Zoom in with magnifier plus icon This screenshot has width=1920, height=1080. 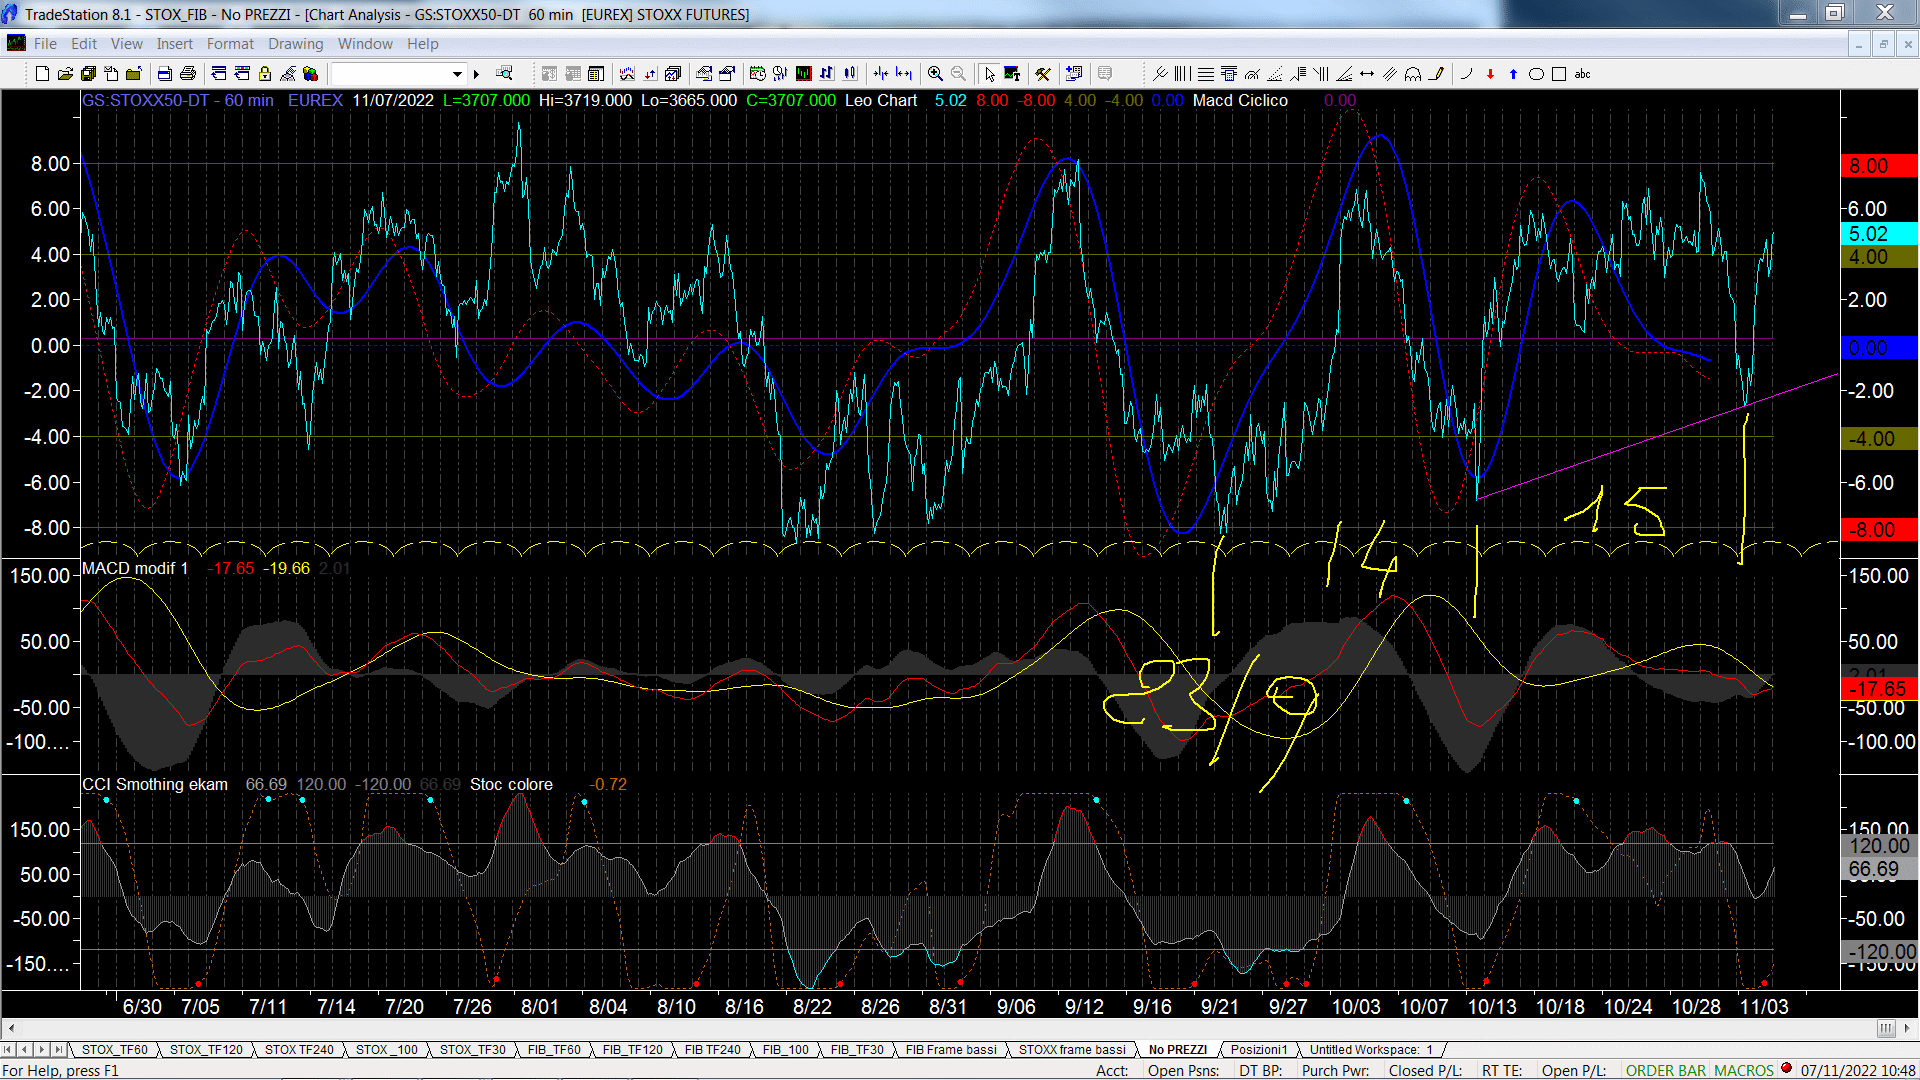click(x=935, y=74)
